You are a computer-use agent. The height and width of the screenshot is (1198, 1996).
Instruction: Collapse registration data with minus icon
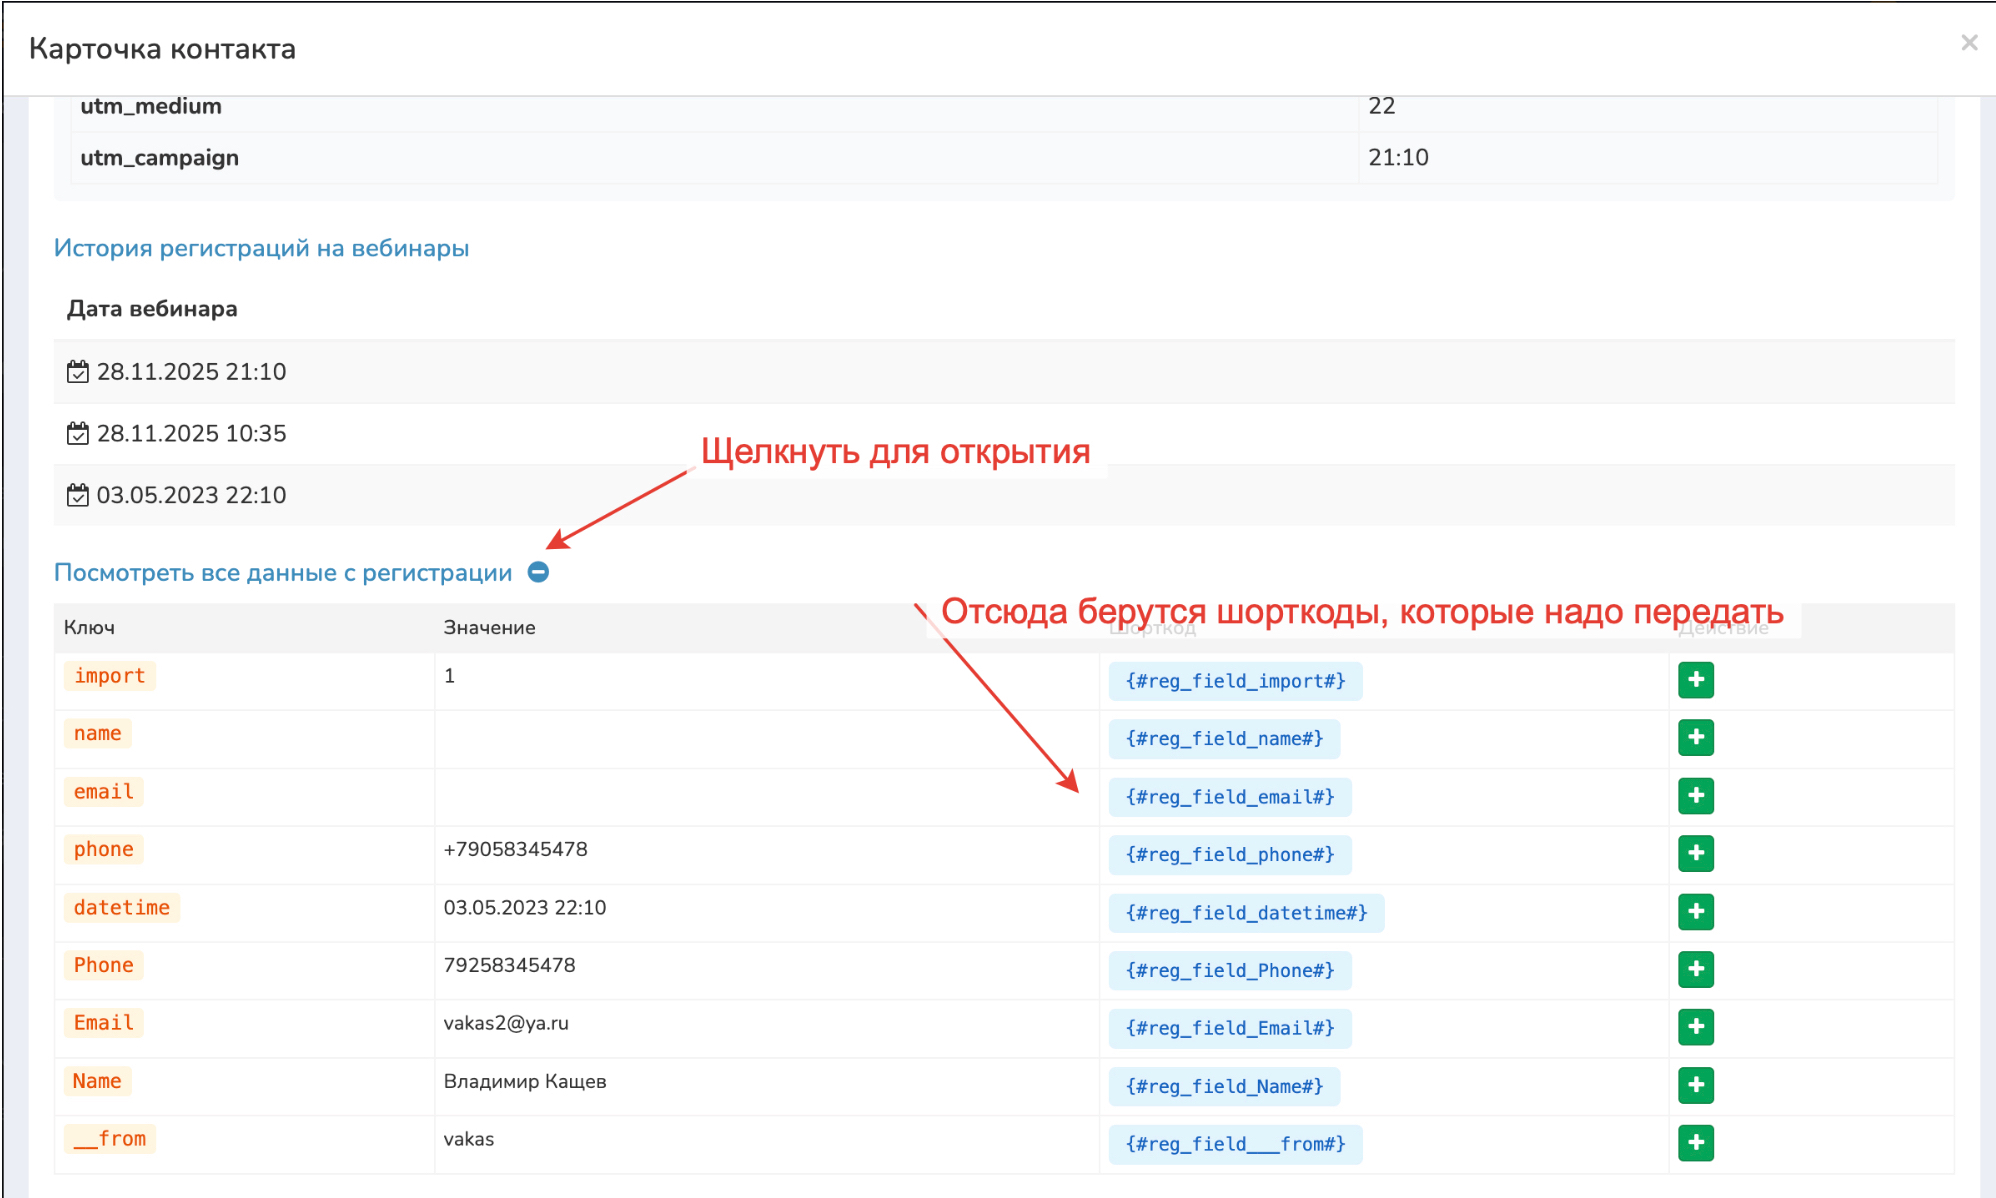point(538,572)
